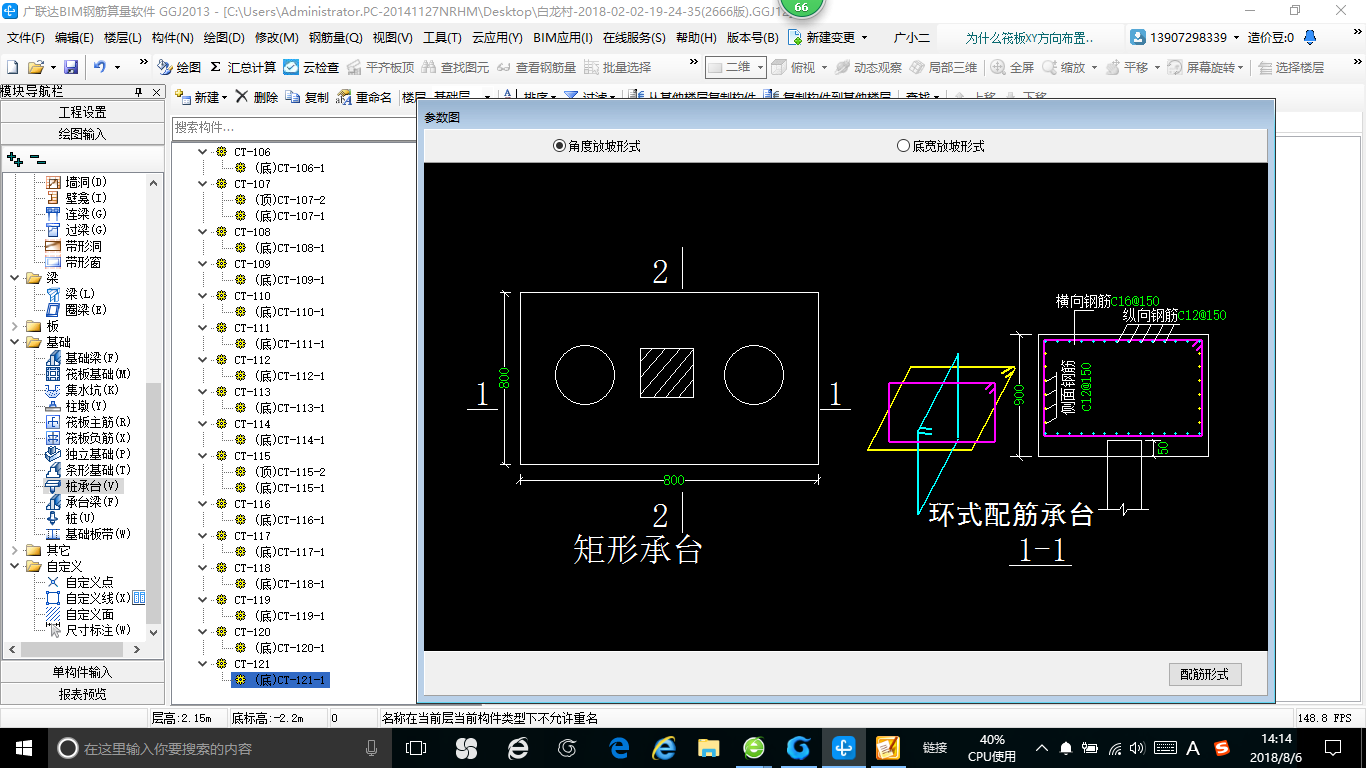This screenshot has width=1366, height=768.
Task: Click 造价豆:0 in the top bar
Action: click(1270, 38)
